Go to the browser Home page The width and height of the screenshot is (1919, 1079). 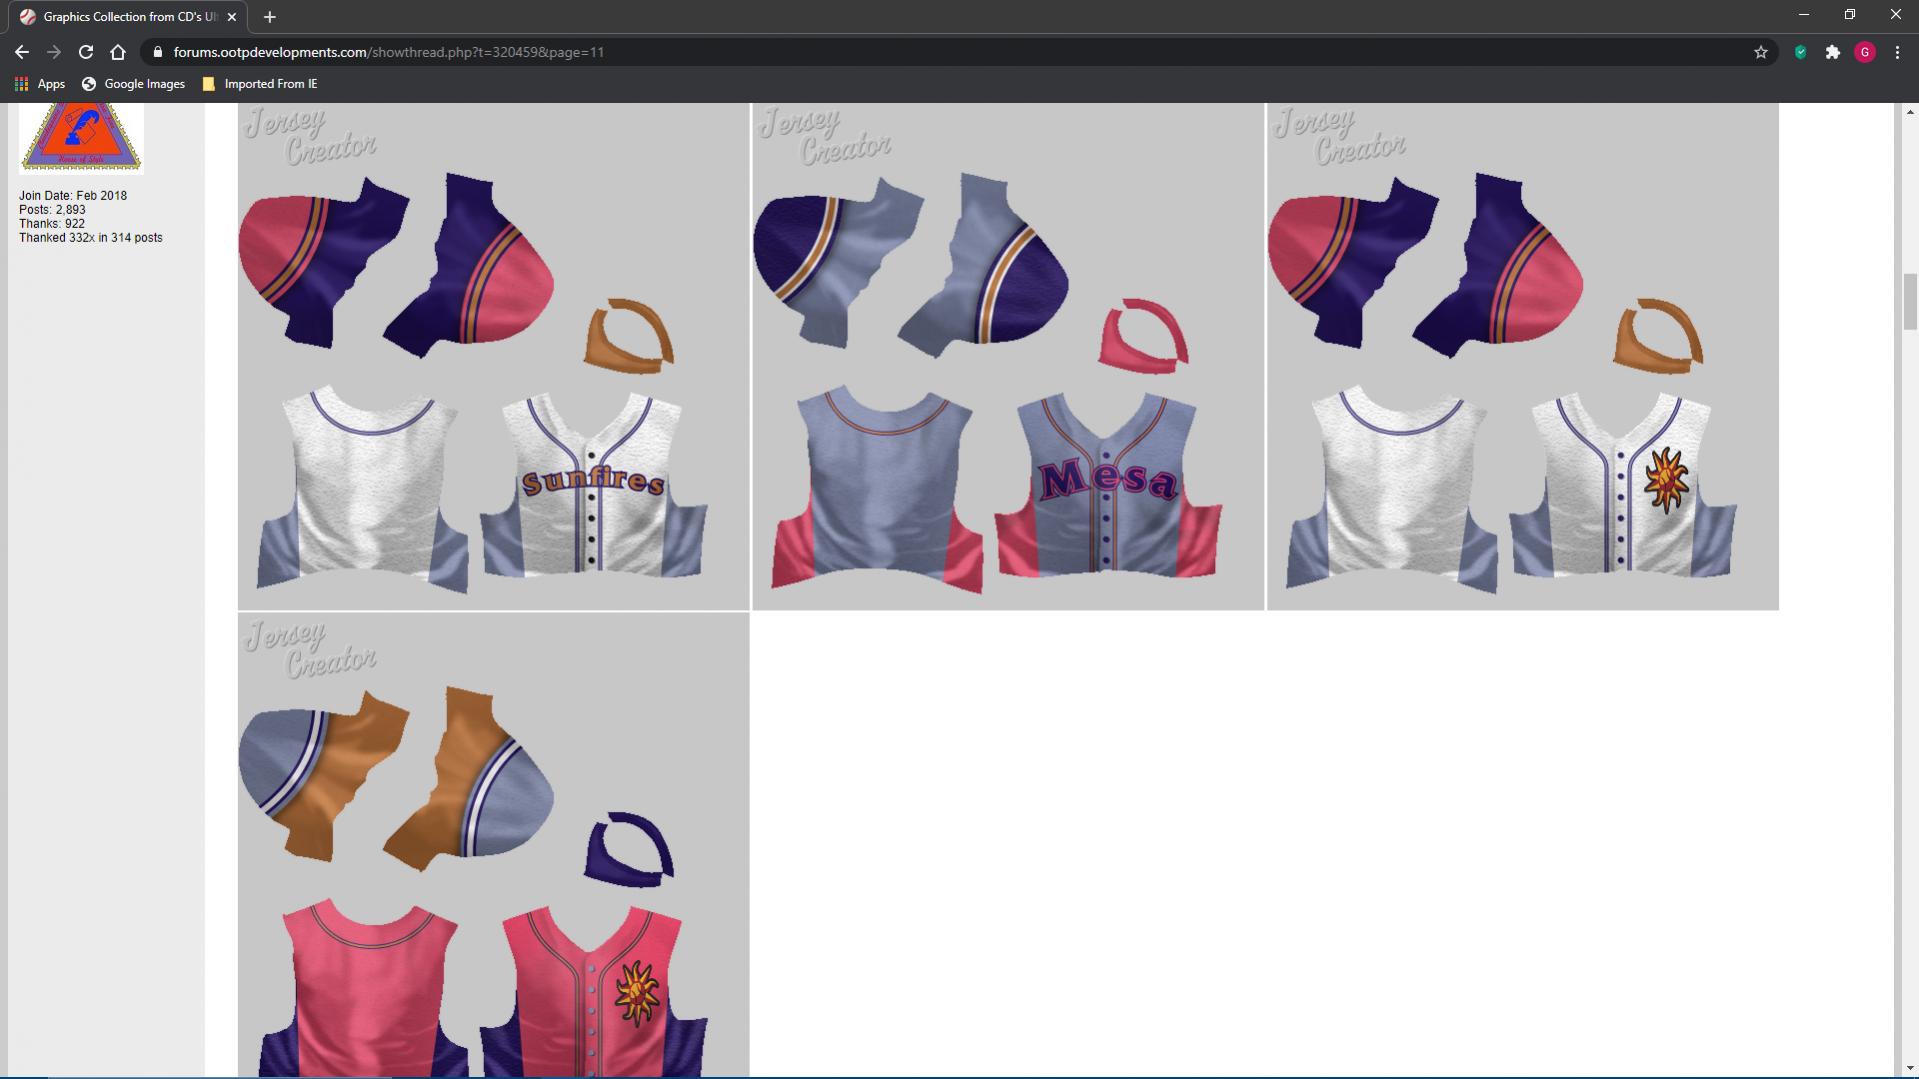coord(118,52)
